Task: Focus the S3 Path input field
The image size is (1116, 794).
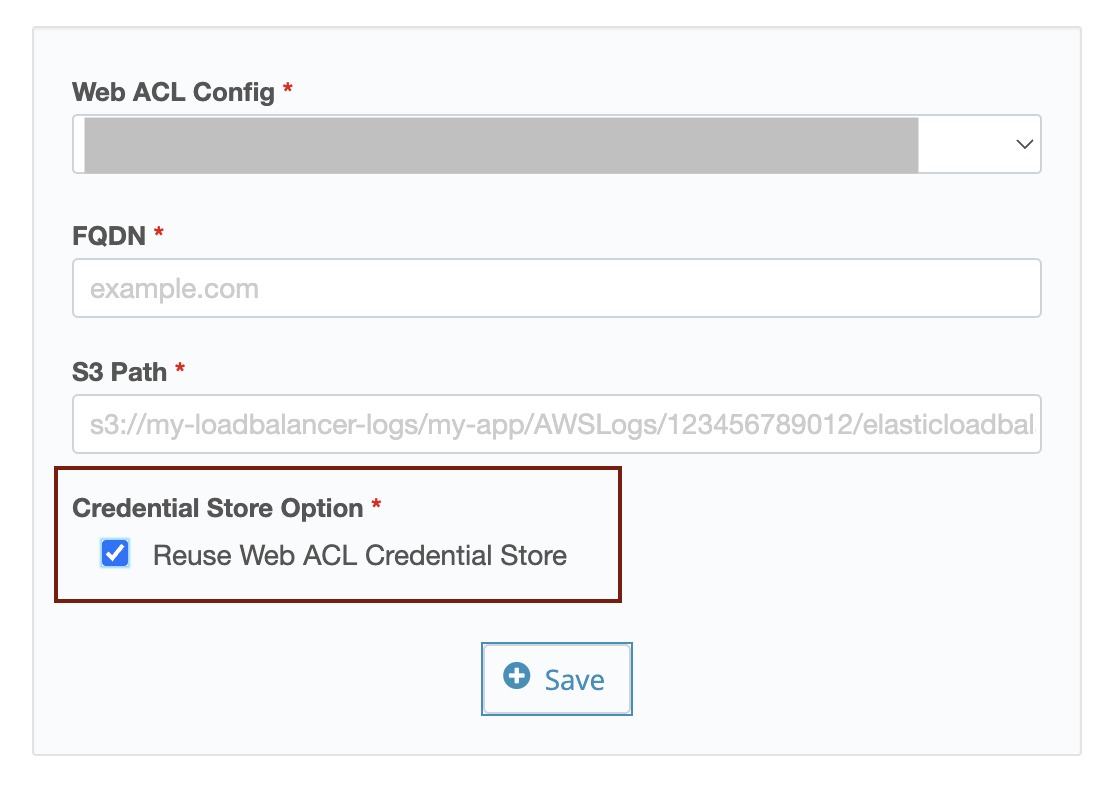Action: (x=557, y=424)
